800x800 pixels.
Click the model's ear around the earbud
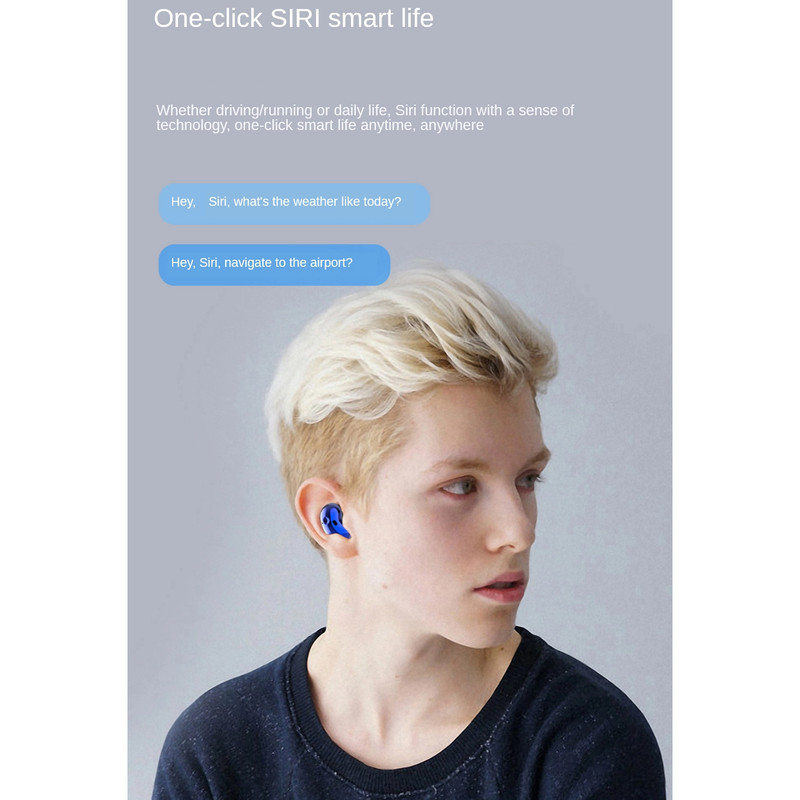click(324, 515)
